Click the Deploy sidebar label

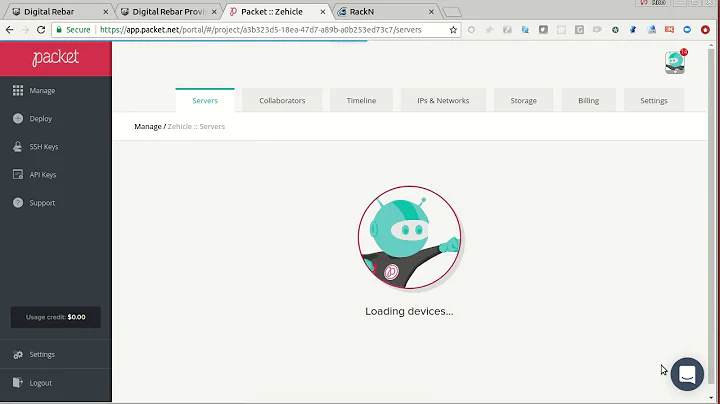[41, 118]
